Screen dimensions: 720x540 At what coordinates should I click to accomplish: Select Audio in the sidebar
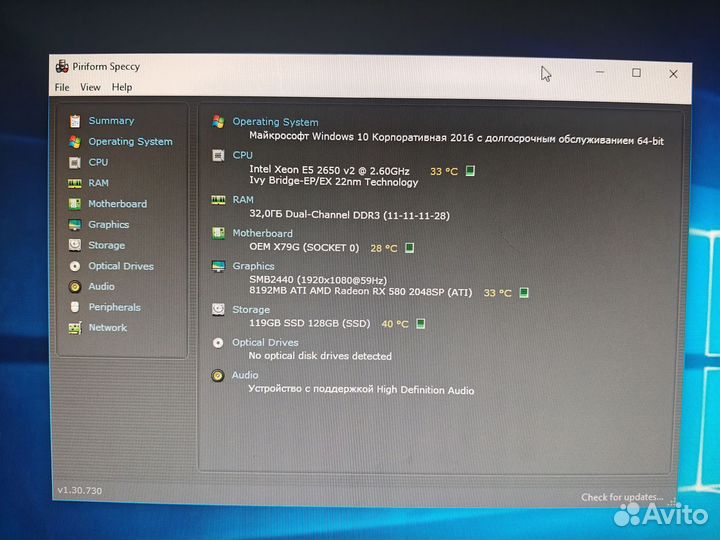[101, 287]
